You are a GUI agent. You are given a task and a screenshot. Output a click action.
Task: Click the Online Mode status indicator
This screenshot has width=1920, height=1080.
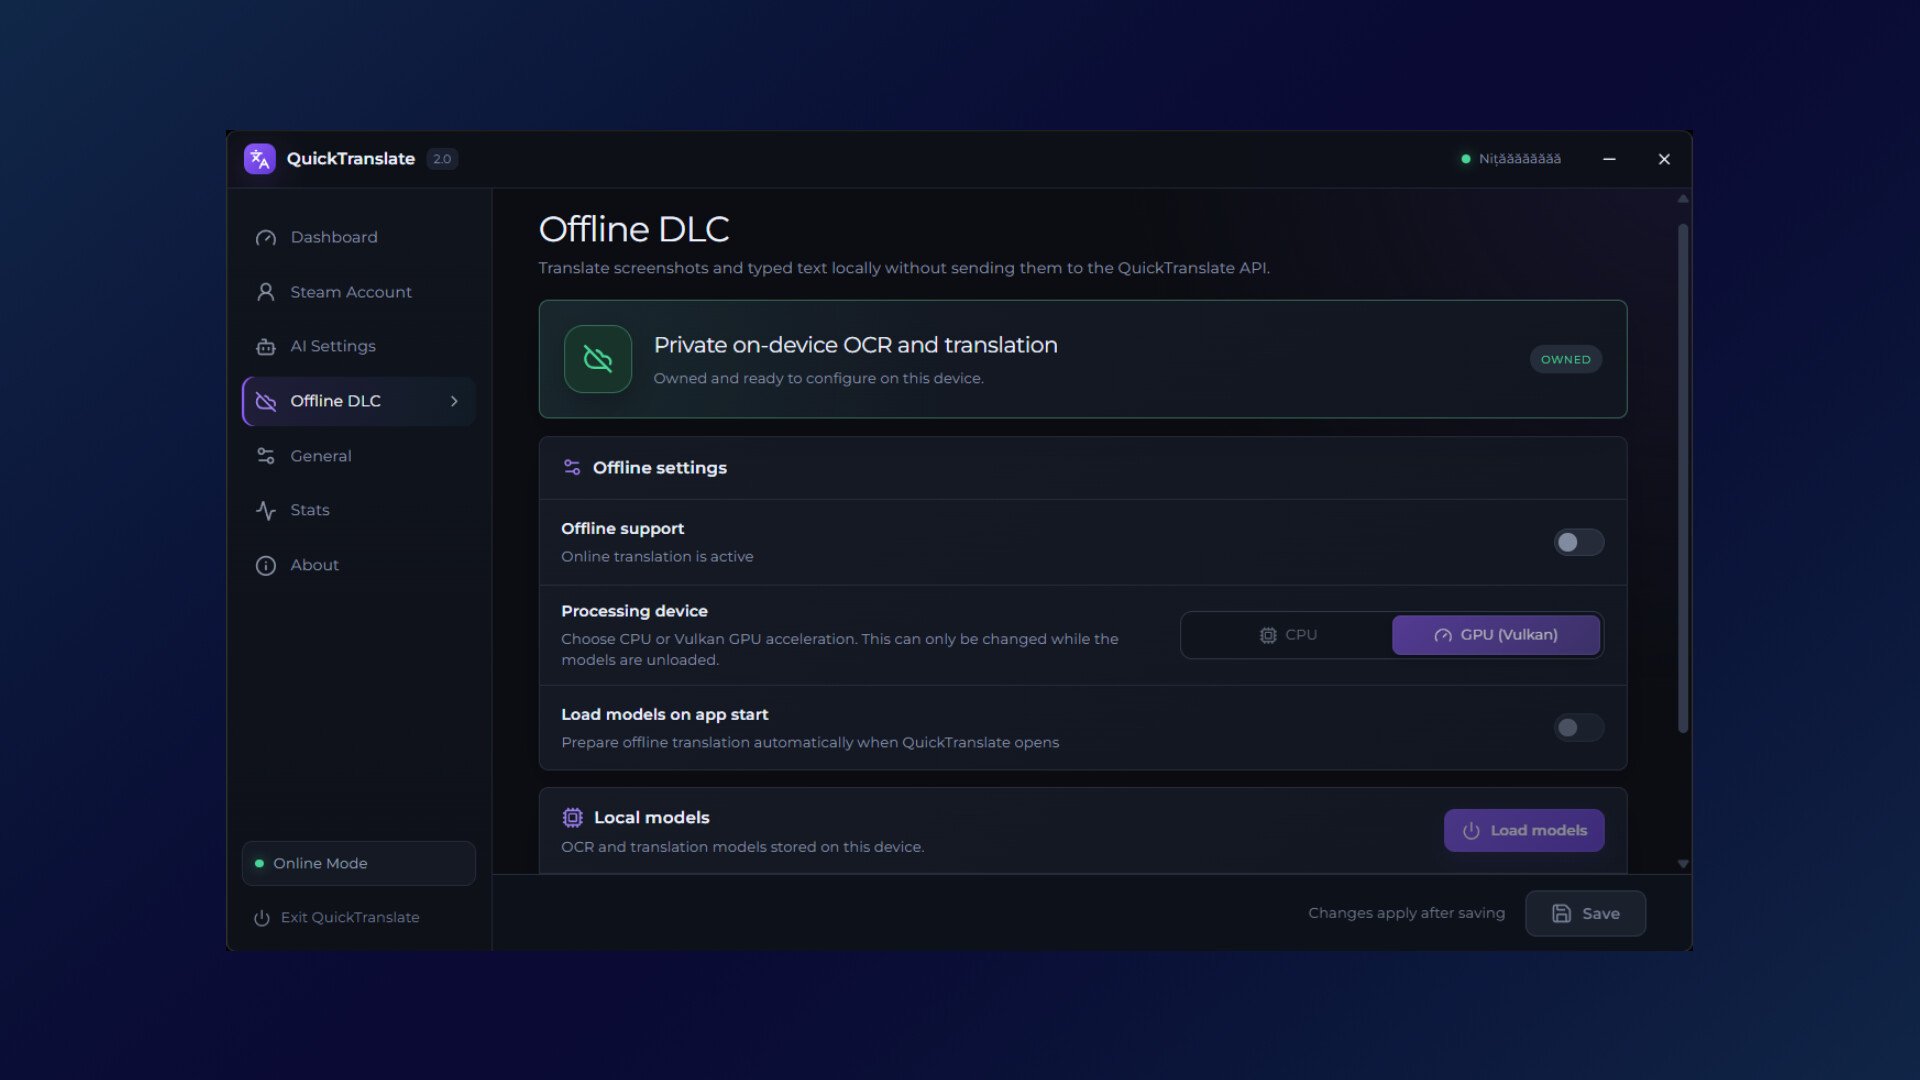coord(359,863)
